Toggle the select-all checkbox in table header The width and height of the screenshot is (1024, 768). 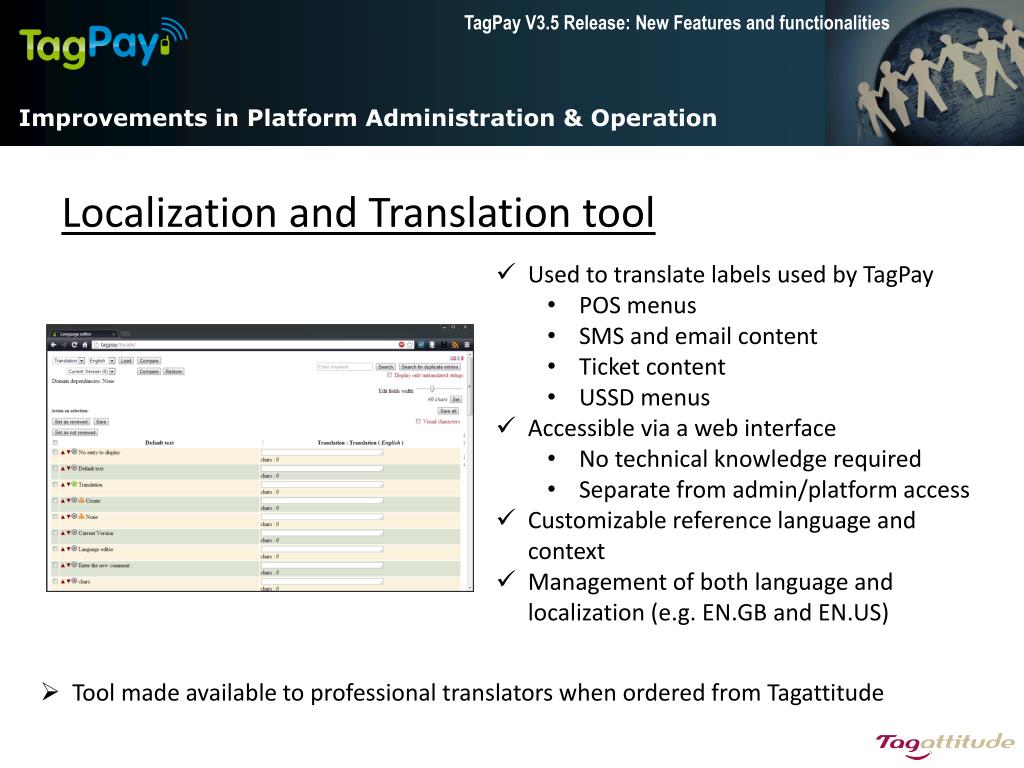pyautogui.click(x=55, y=443)
